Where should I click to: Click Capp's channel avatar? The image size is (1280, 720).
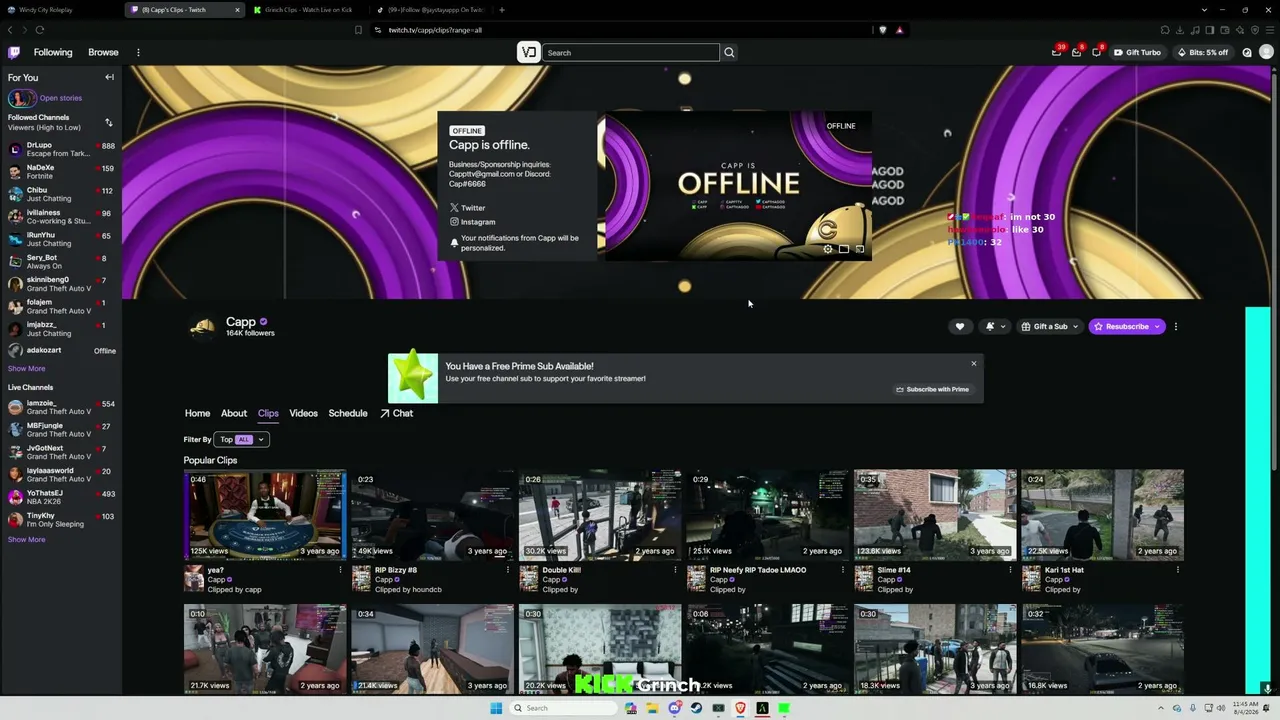point(202,327)
